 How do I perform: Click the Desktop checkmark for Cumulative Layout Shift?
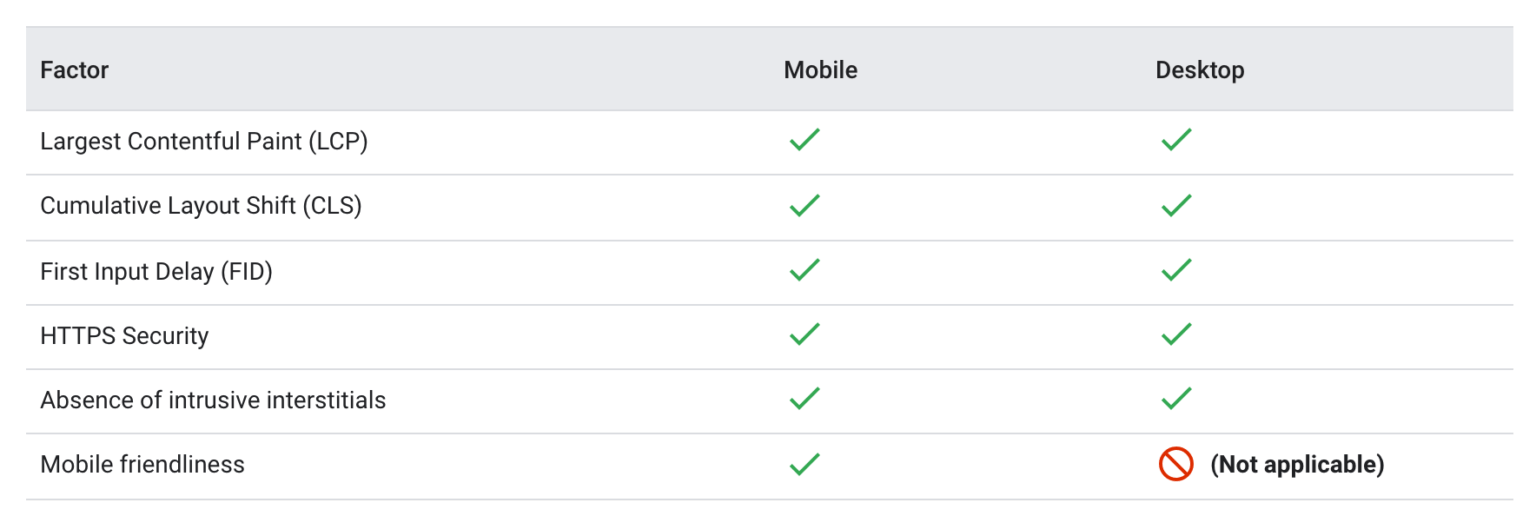click(x=1176, y=206)
